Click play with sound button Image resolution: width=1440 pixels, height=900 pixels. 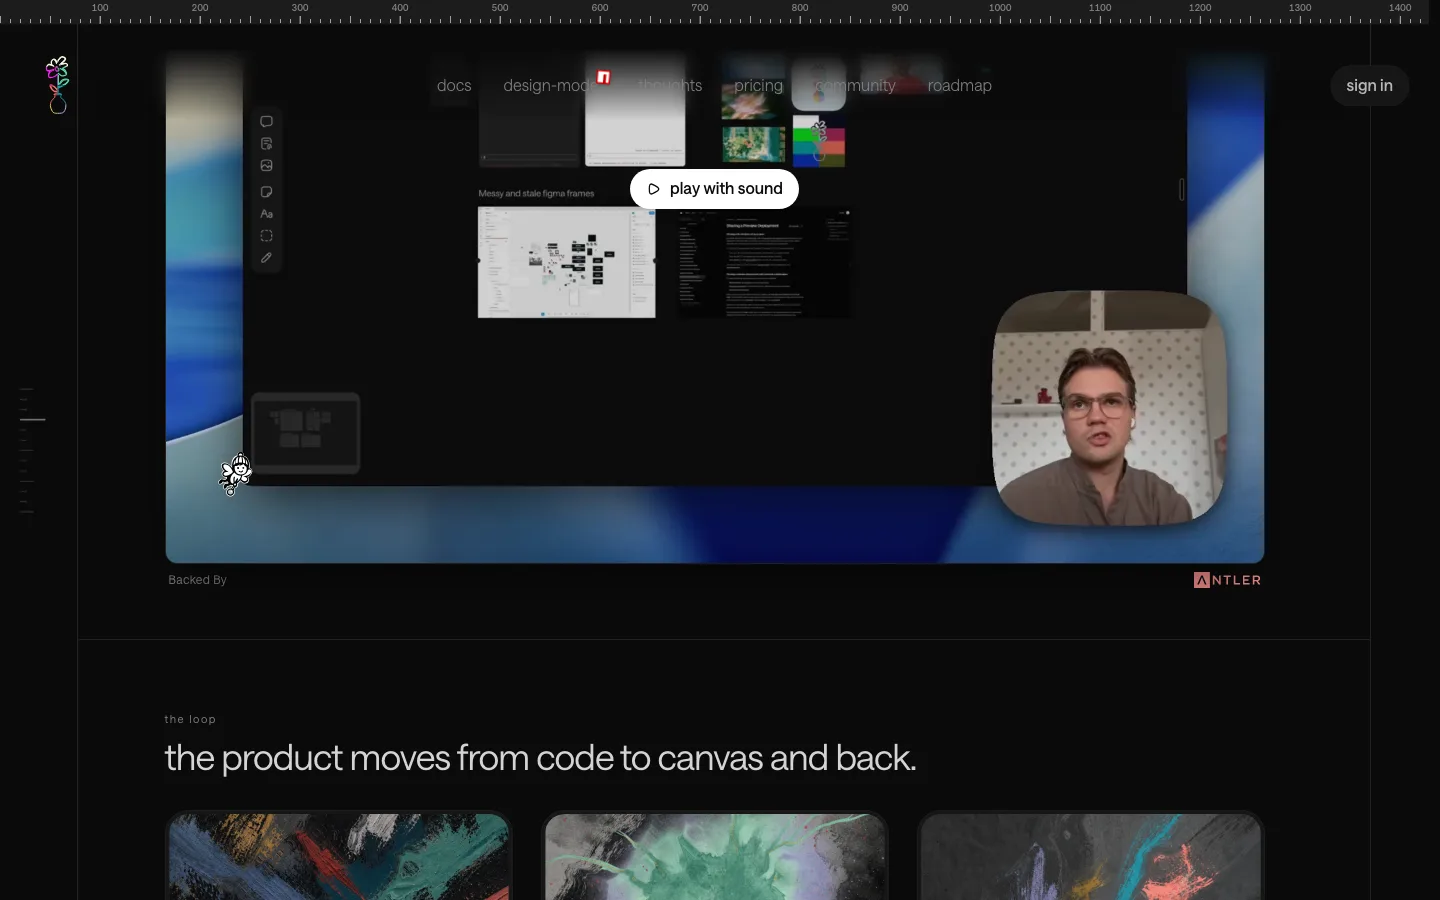point(714,189)
